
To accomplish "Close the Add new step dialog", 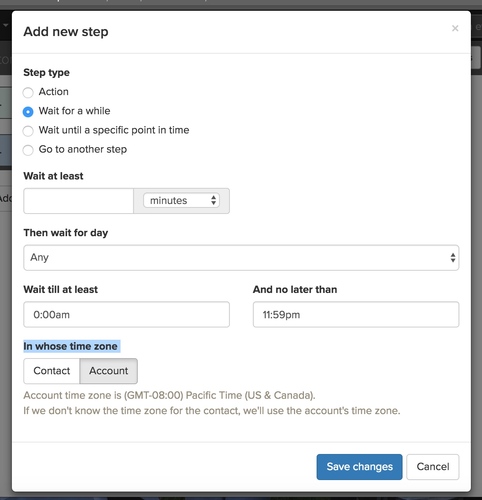I will coord(455,28).
